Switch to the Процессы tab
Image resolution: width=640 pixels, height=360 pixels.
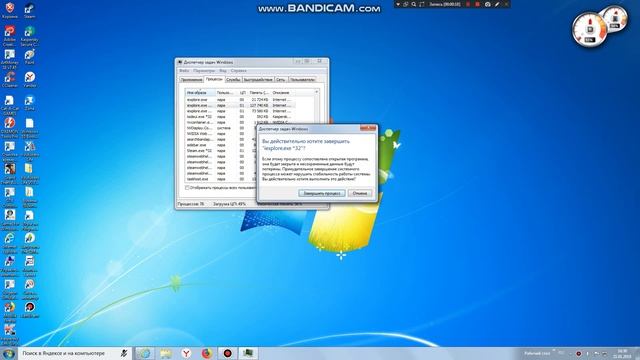214,79
